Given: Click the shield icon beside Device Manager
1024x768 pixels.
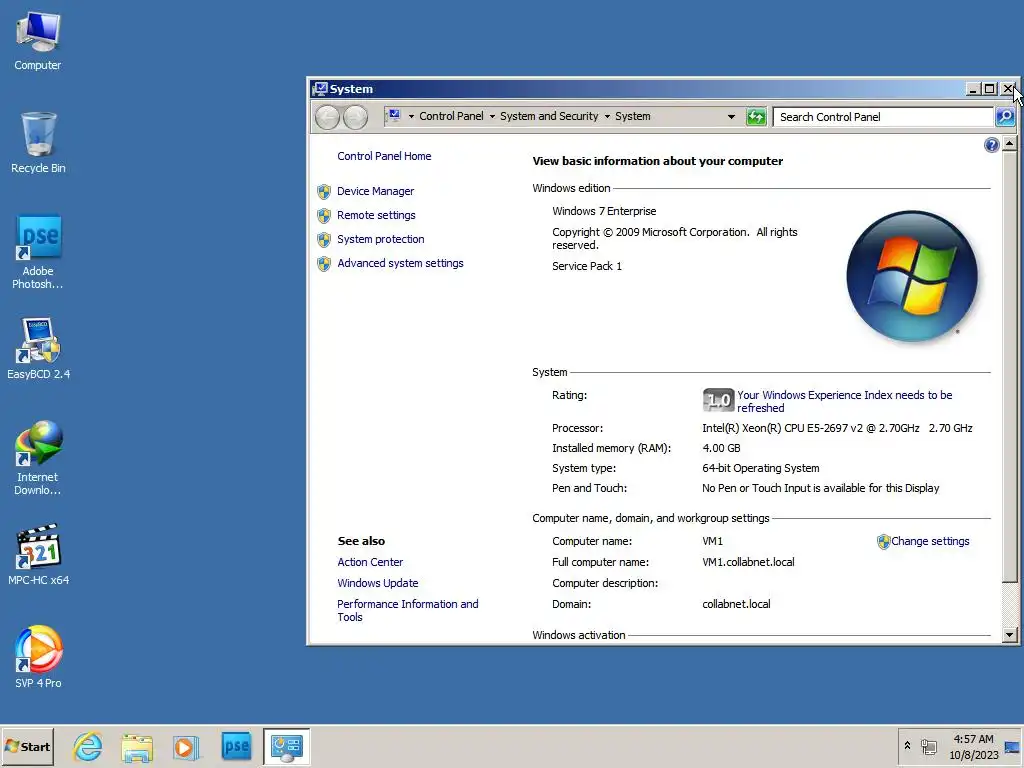Looking at the screenshot, I should coord(324,191).
